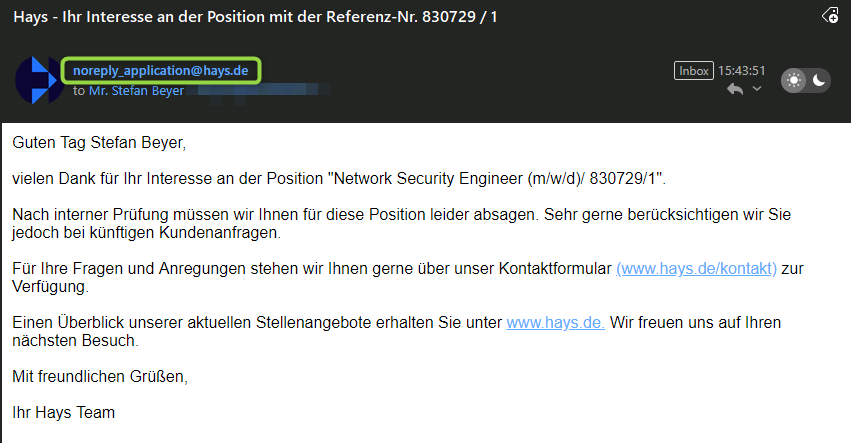
Task: Click the reply arrow icon
Action: (735, 89)
